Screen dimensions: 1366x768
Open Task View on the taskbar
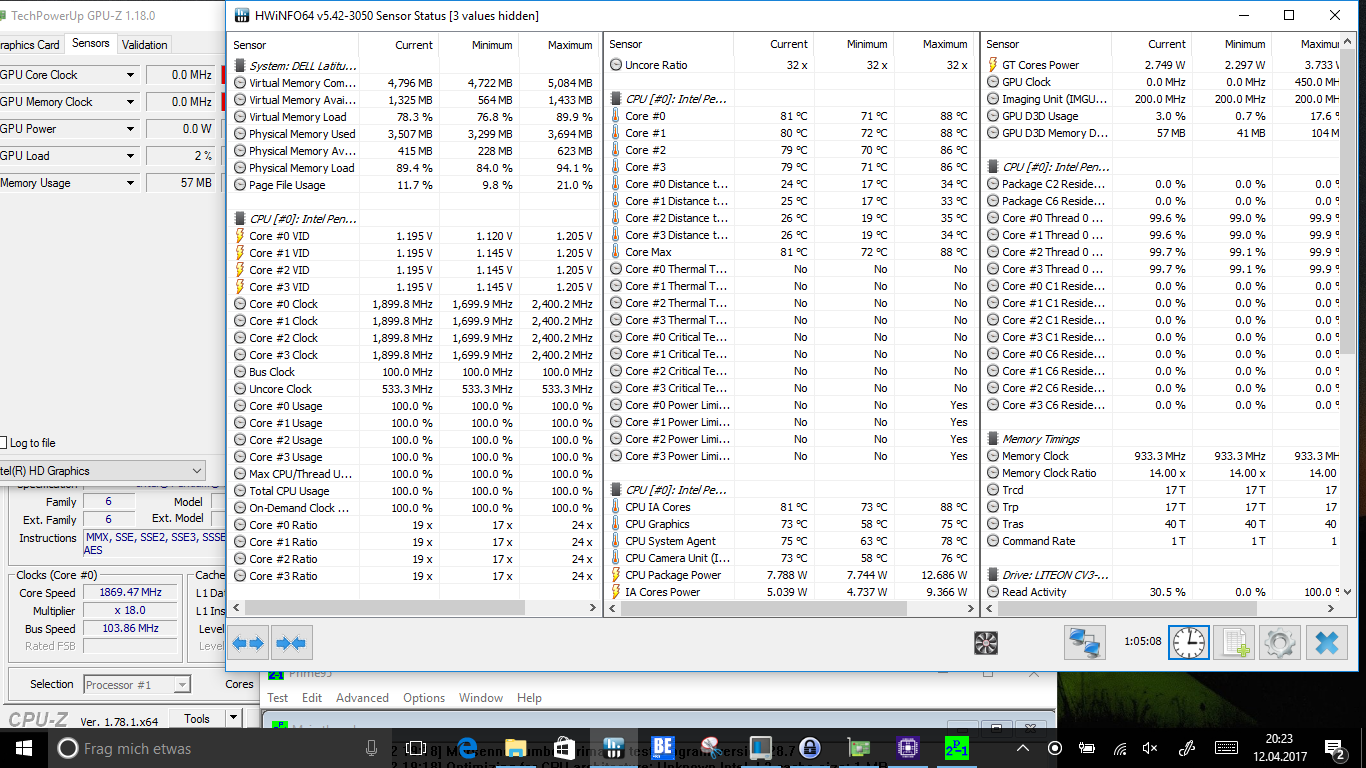click(418, 747)
